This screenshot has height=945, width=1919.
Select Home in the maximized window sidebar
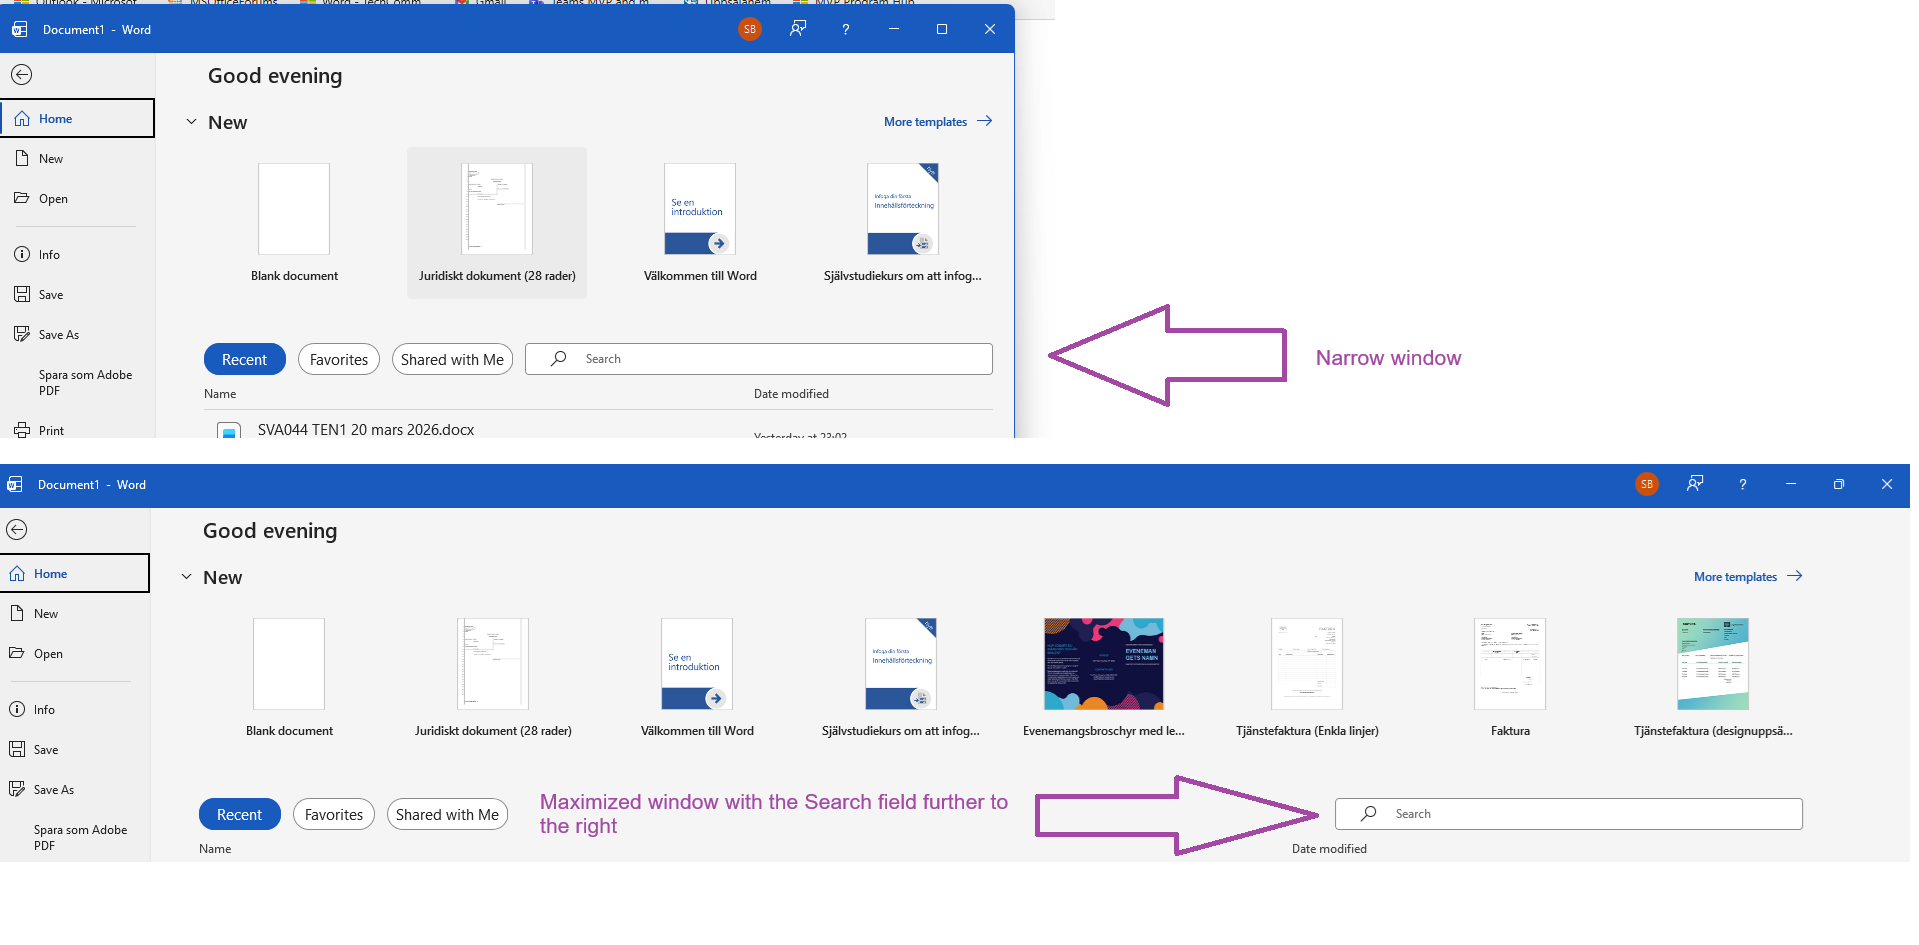pyautogui.click(x=75, y=573)
